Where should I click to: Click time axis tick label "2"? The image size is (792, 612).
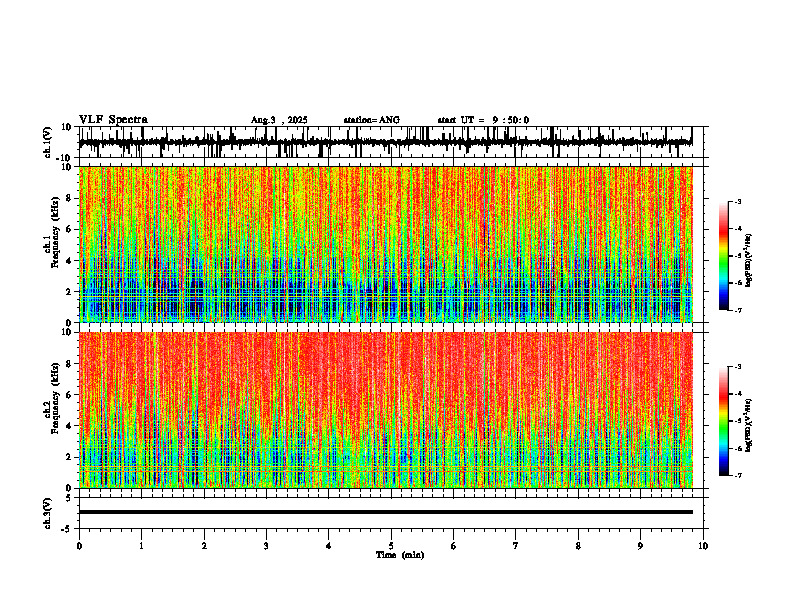[204, 546]
